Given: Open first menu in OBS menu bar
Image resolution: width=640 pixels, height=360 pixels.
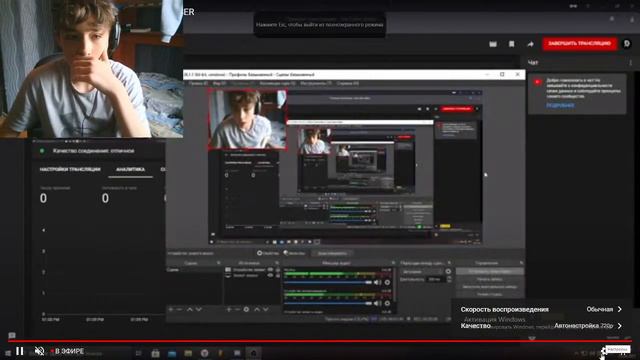Looking at the screenshot, I should tap(198, 83).
